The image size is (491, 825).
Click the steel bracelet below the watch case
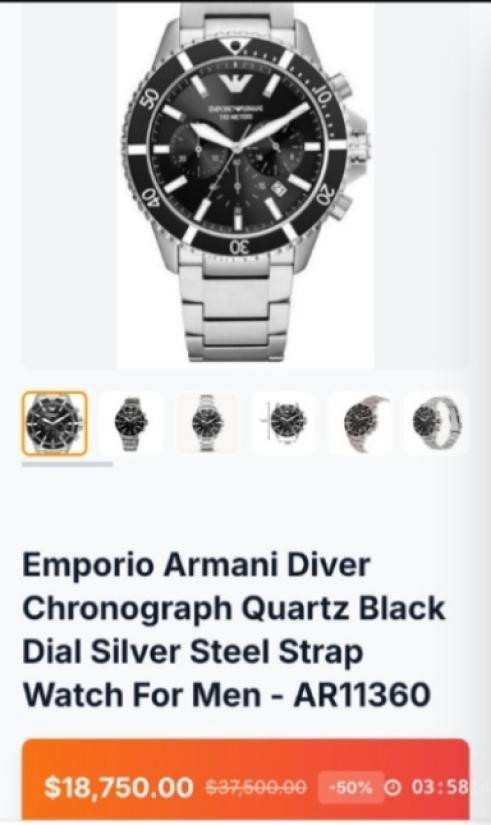click(x=237, y=308)
